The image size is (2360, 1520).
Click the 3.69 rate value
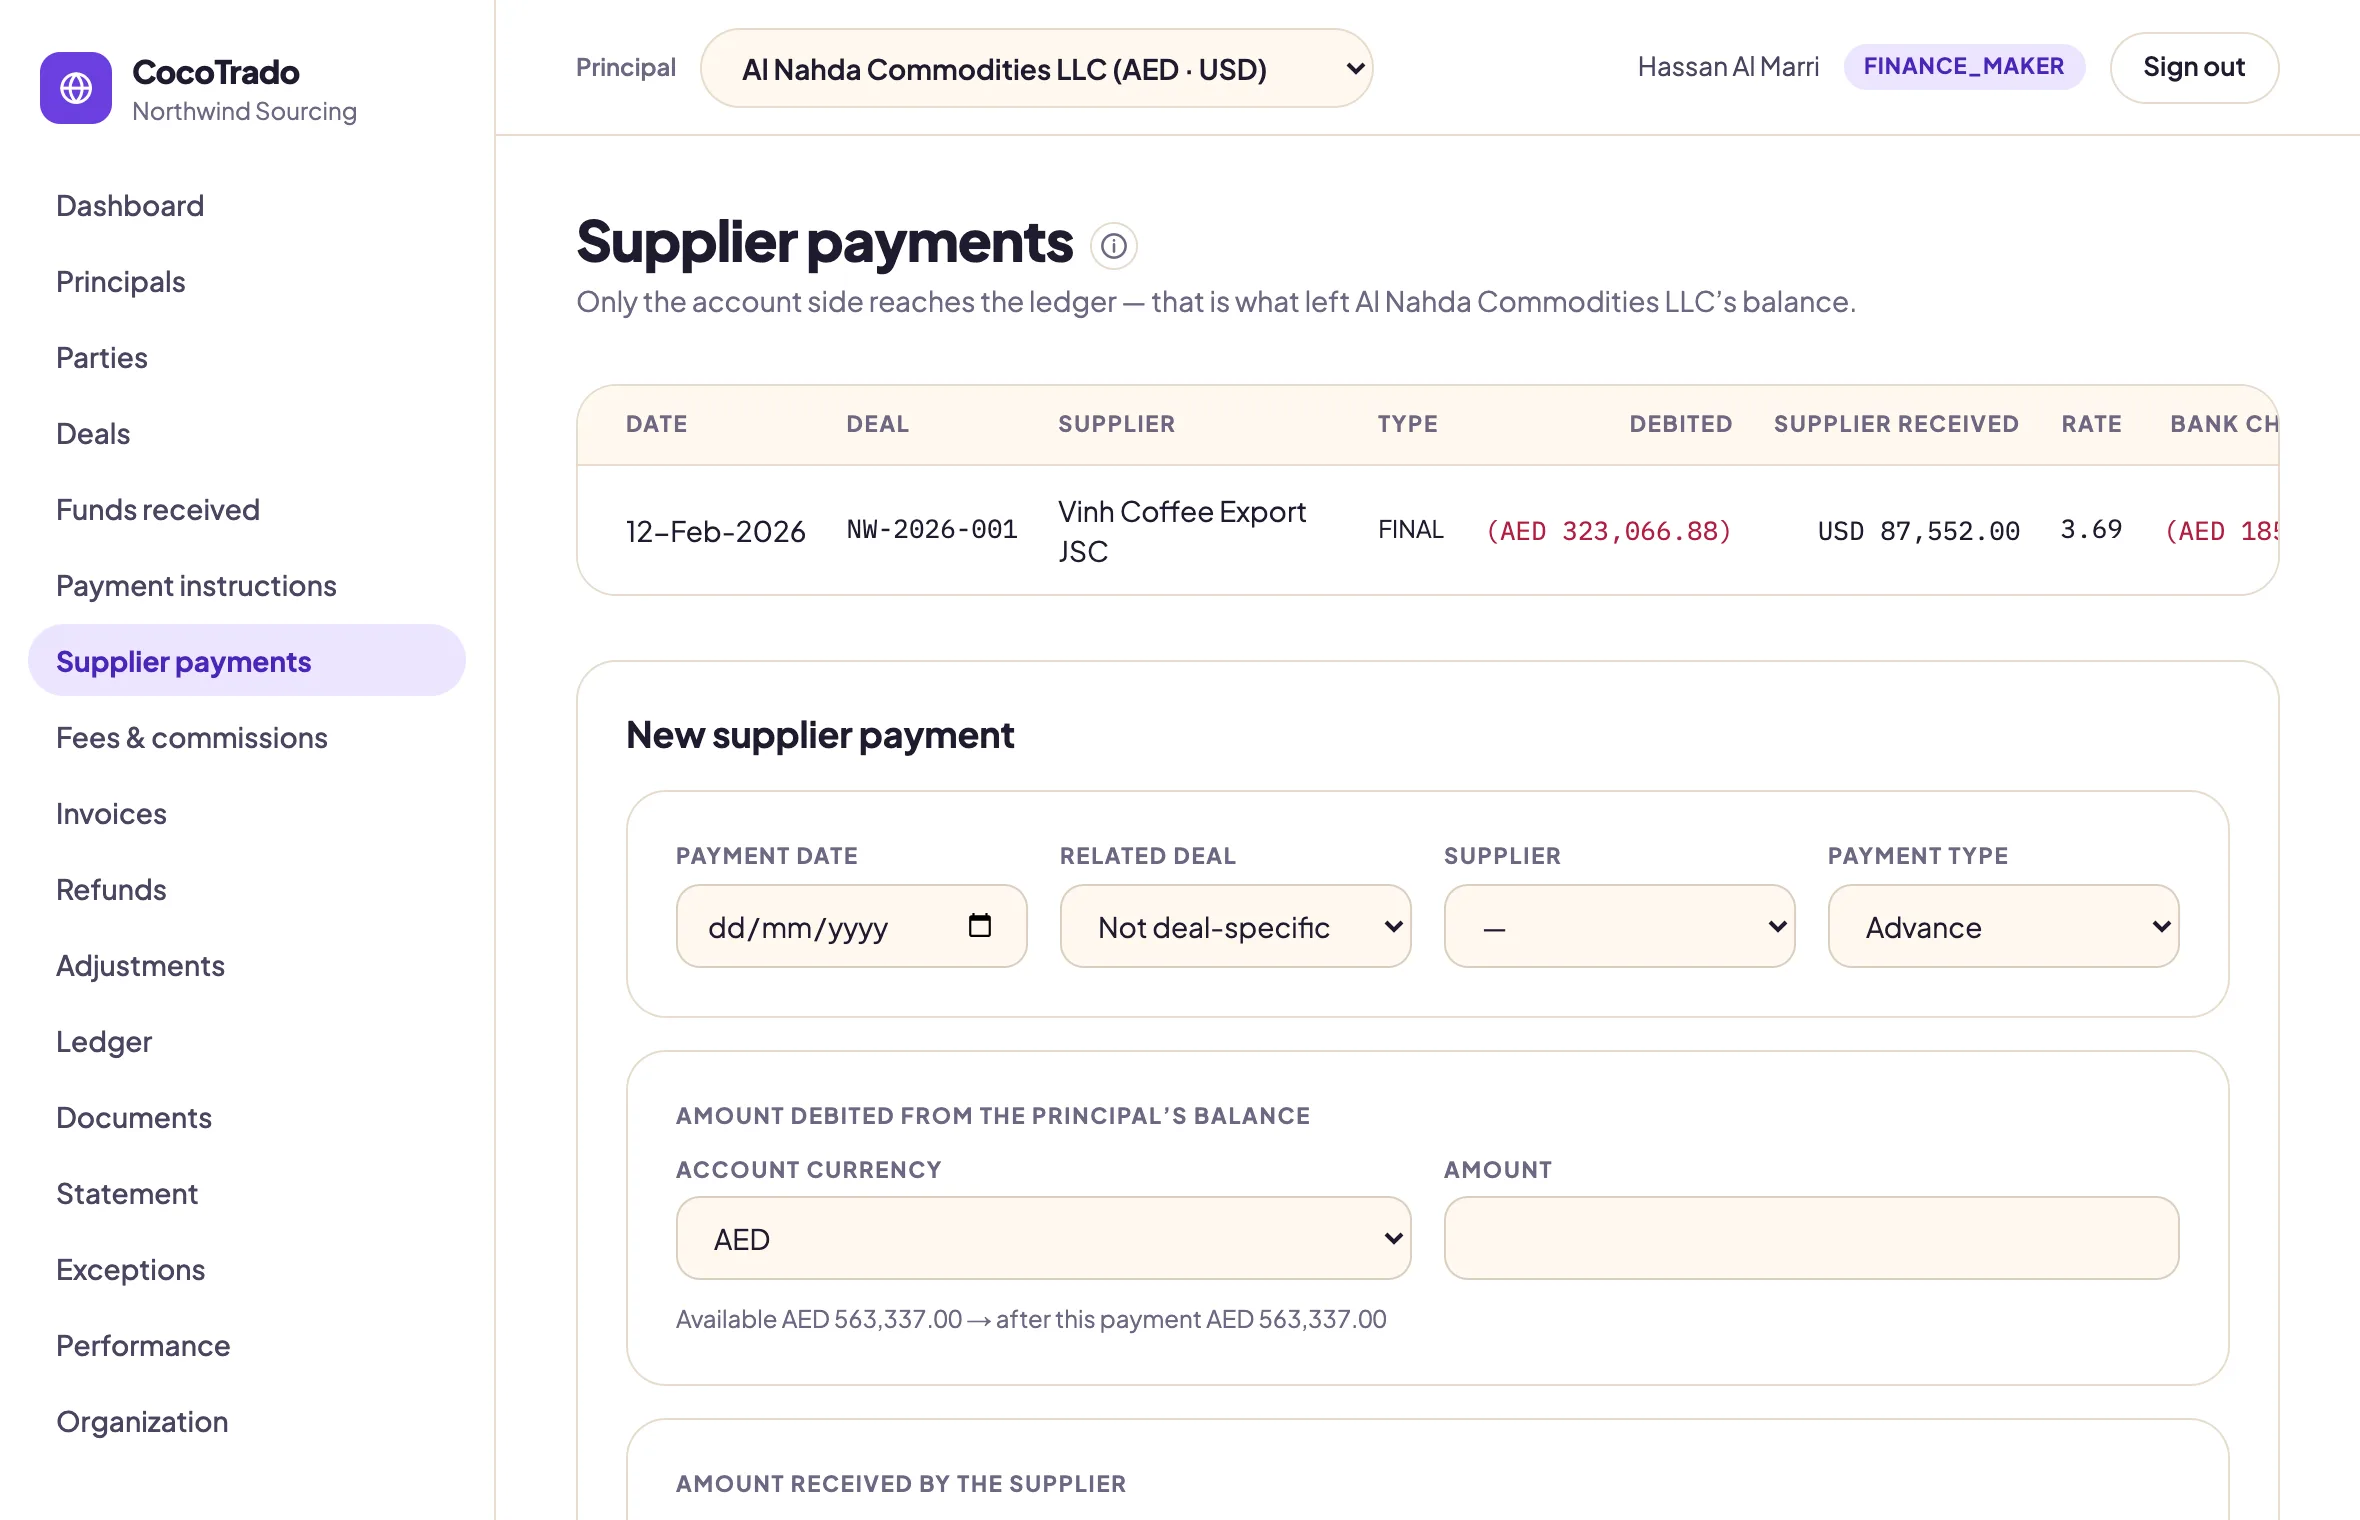pos(2091,530)
